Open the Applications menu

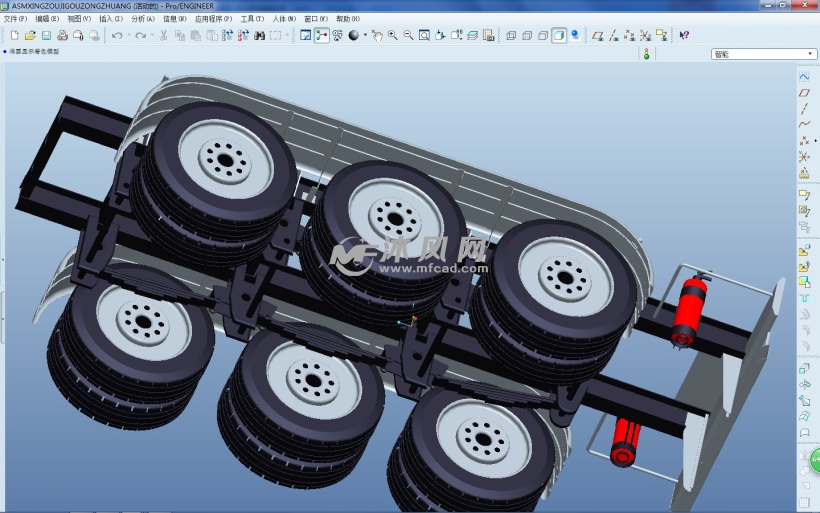[213, 19]
